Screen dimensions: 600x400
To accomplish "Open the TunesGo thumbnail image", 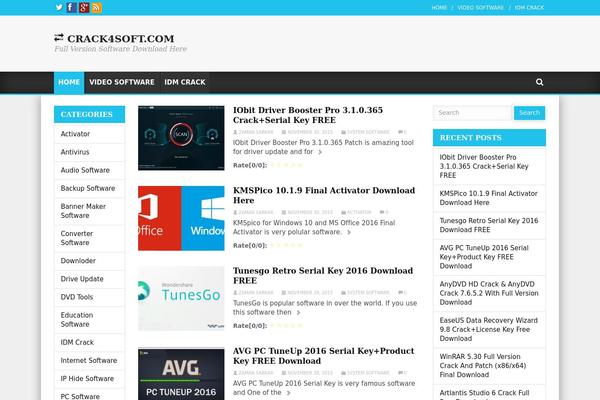I will [181, 299].
